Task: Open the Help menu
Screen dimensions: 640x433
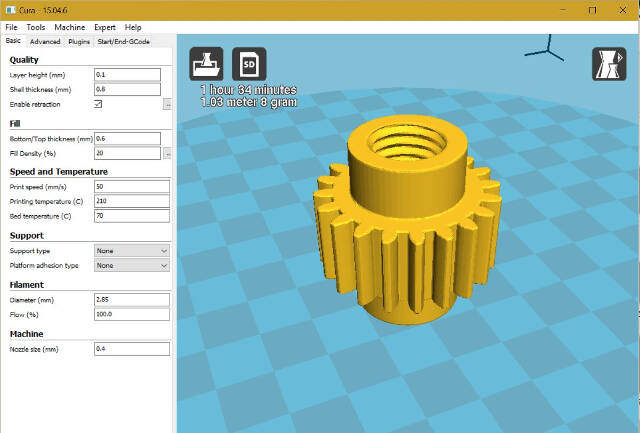Action: pyautogui.click(x=133, y=27)
